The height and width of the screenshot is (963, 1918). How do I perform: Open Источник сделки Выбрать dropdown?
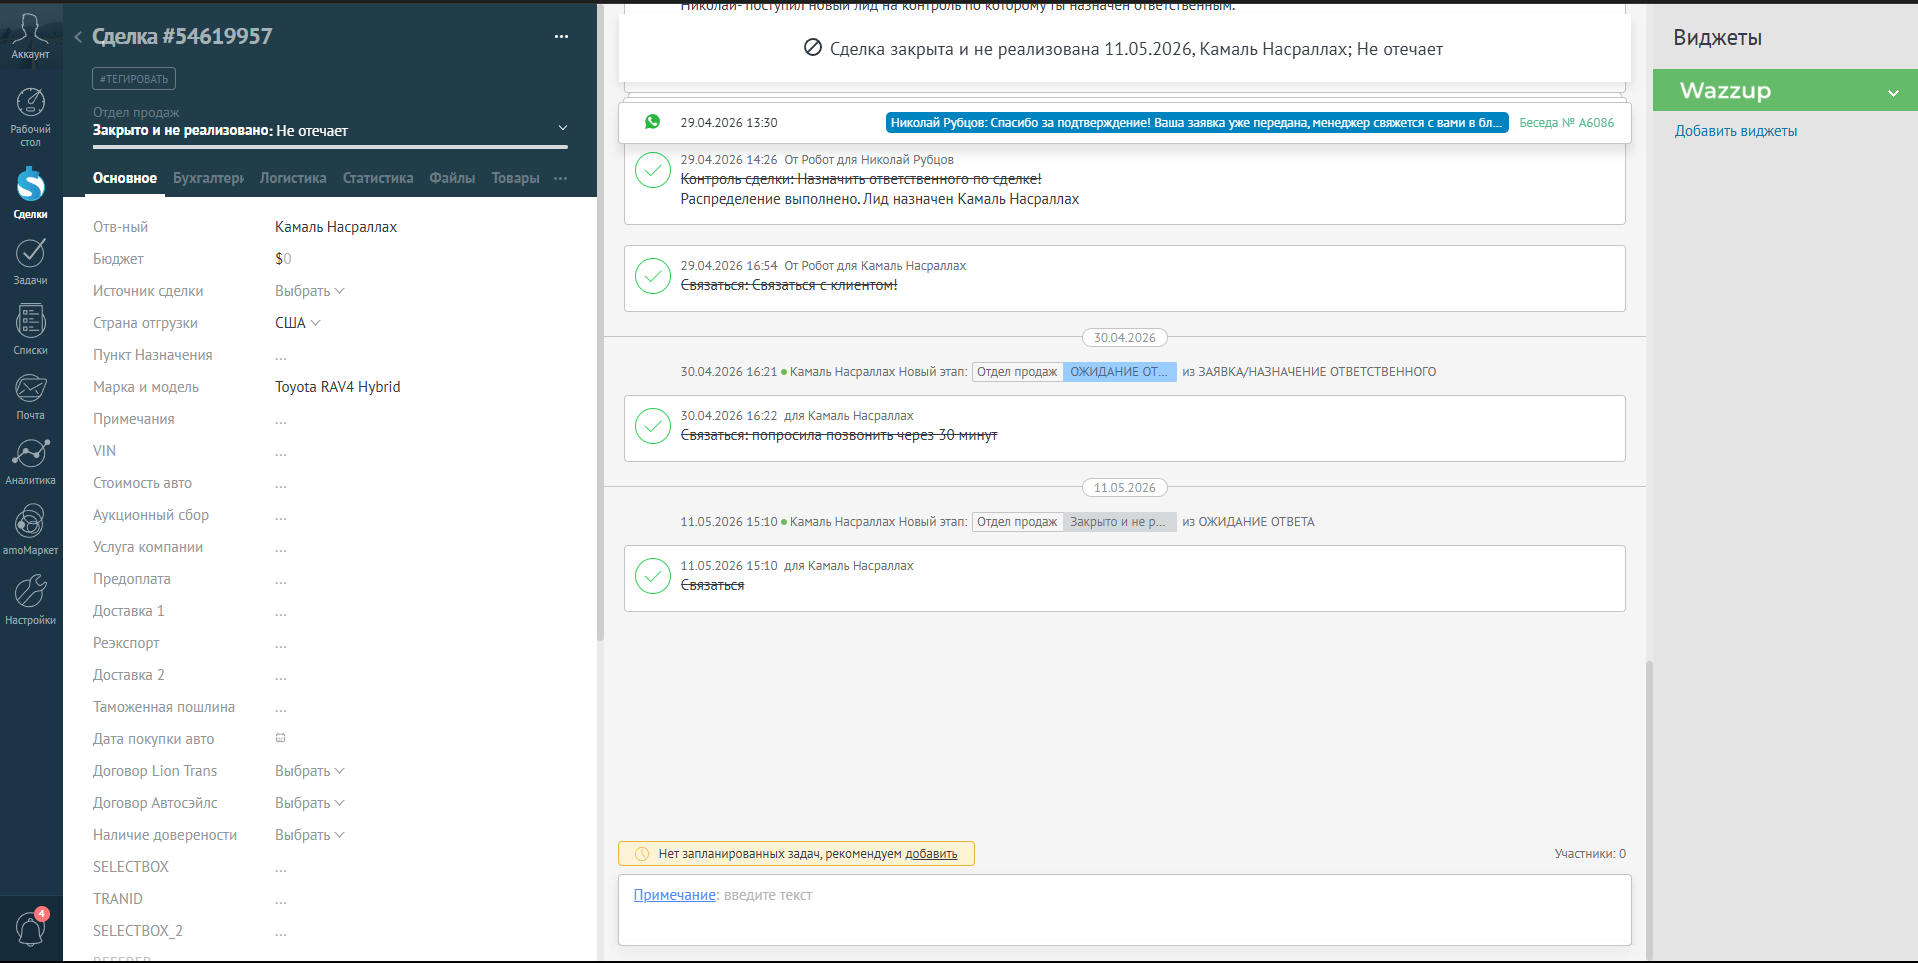tap(310, 291)
